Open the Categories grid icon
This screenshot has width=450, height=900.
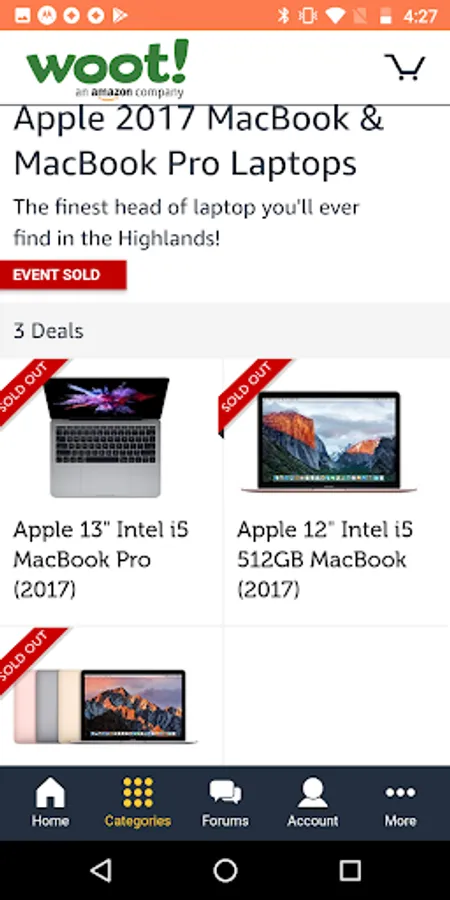138,793
